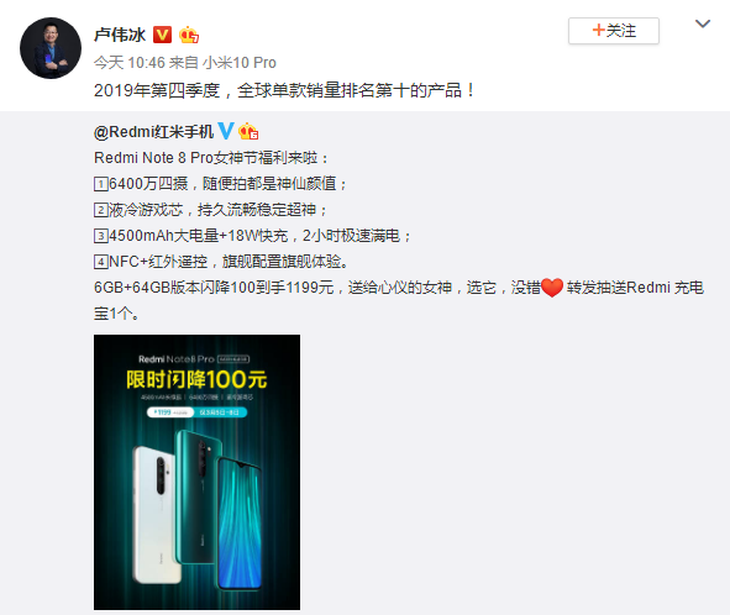Image resolution: width=730 pixels, height=615 pixels.
Task: Follow the user with +关注 button
Action: [614, 31]
